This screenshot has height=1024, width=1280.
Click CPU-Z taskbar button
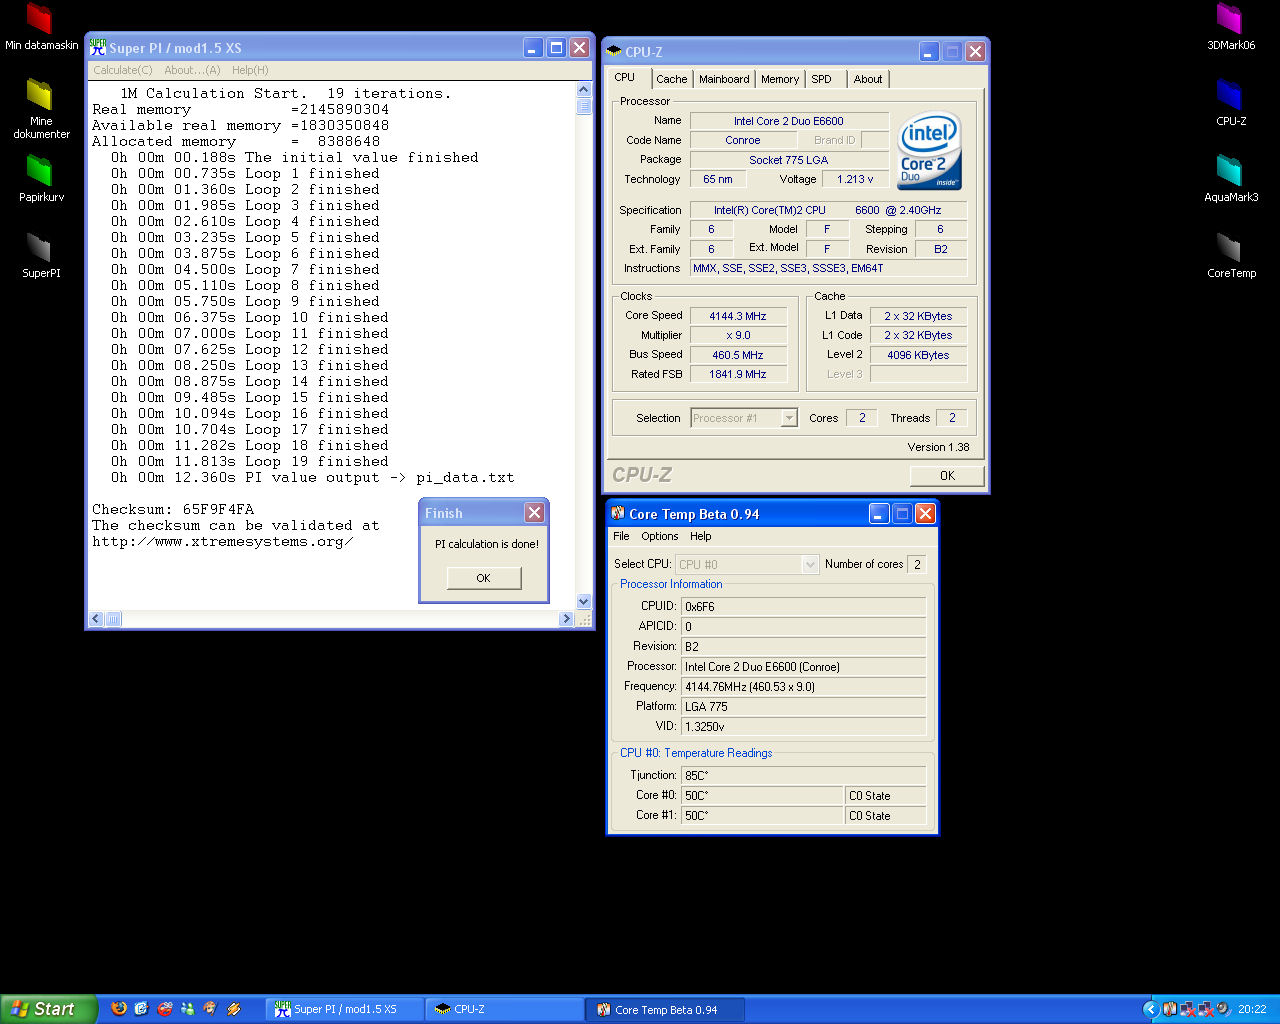click(506, 1009)
